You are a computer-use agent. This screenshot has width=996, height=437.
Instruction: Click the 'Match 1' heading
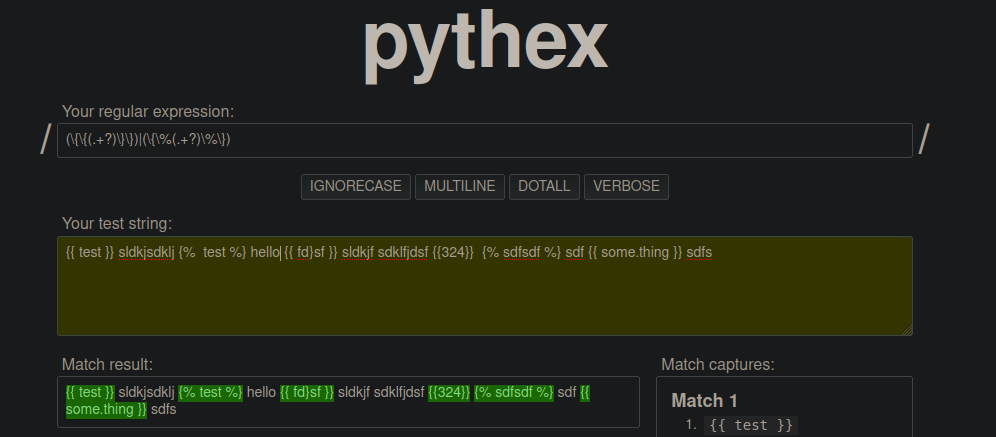pos(704,401)
